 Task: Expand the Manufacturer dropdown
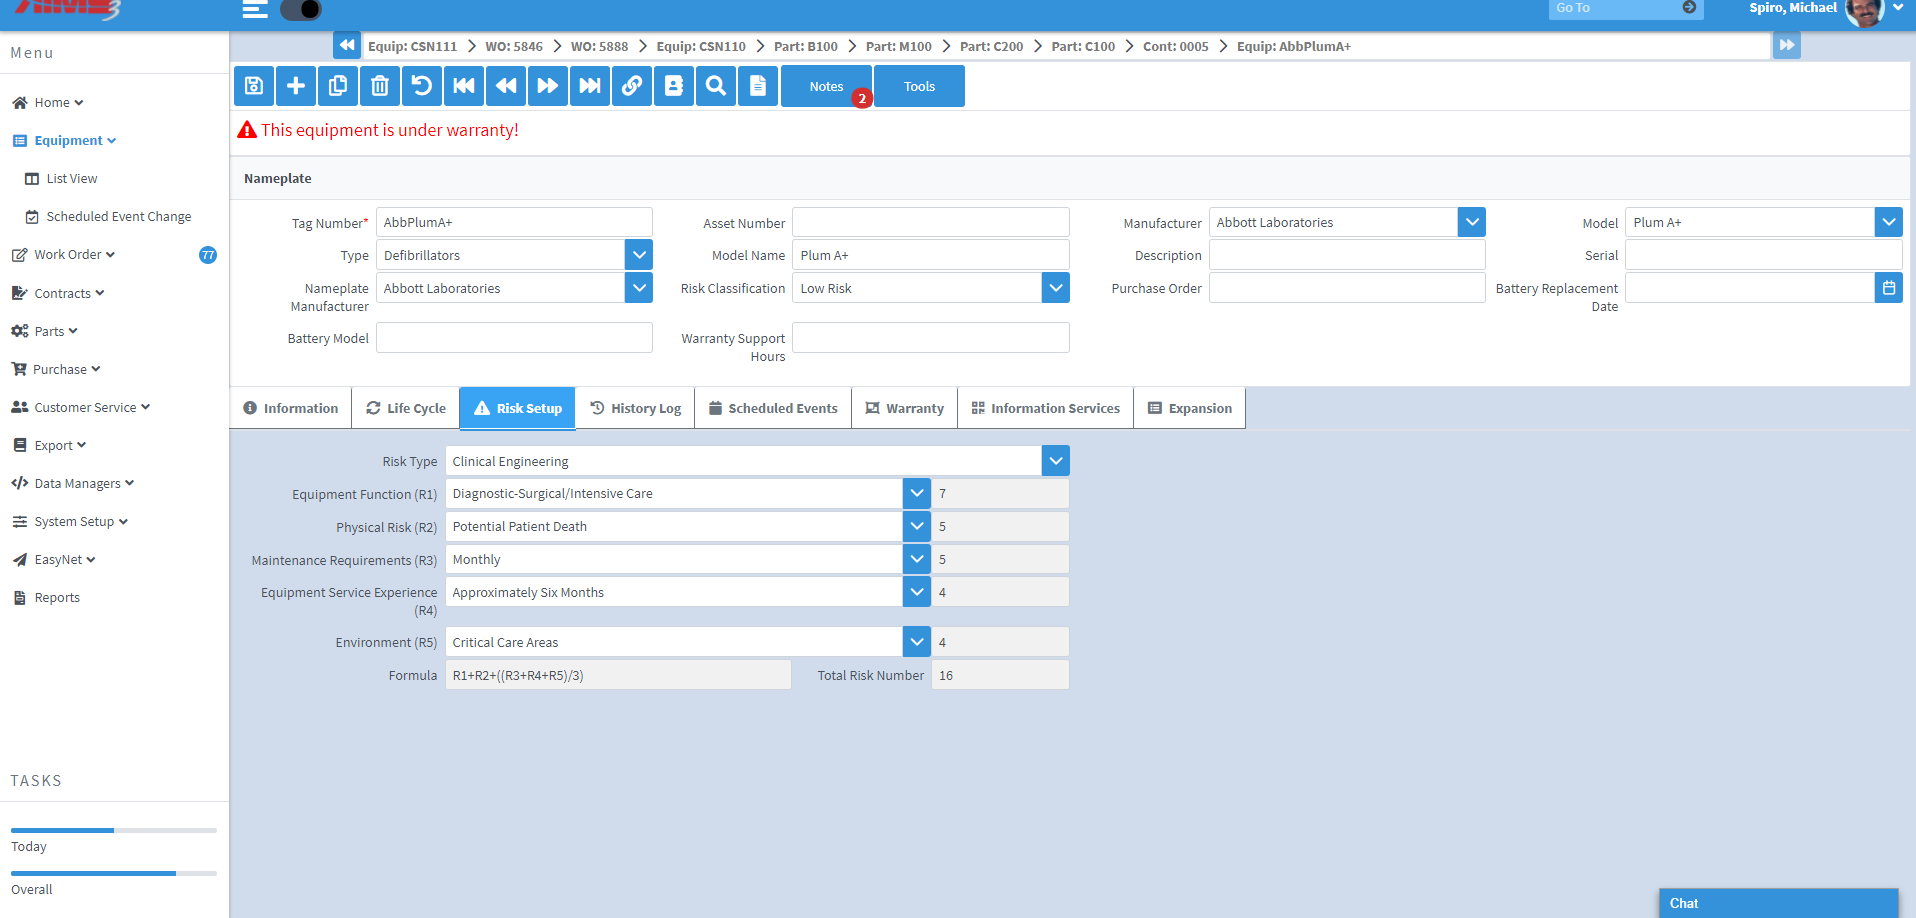[x=1471, y=221]
